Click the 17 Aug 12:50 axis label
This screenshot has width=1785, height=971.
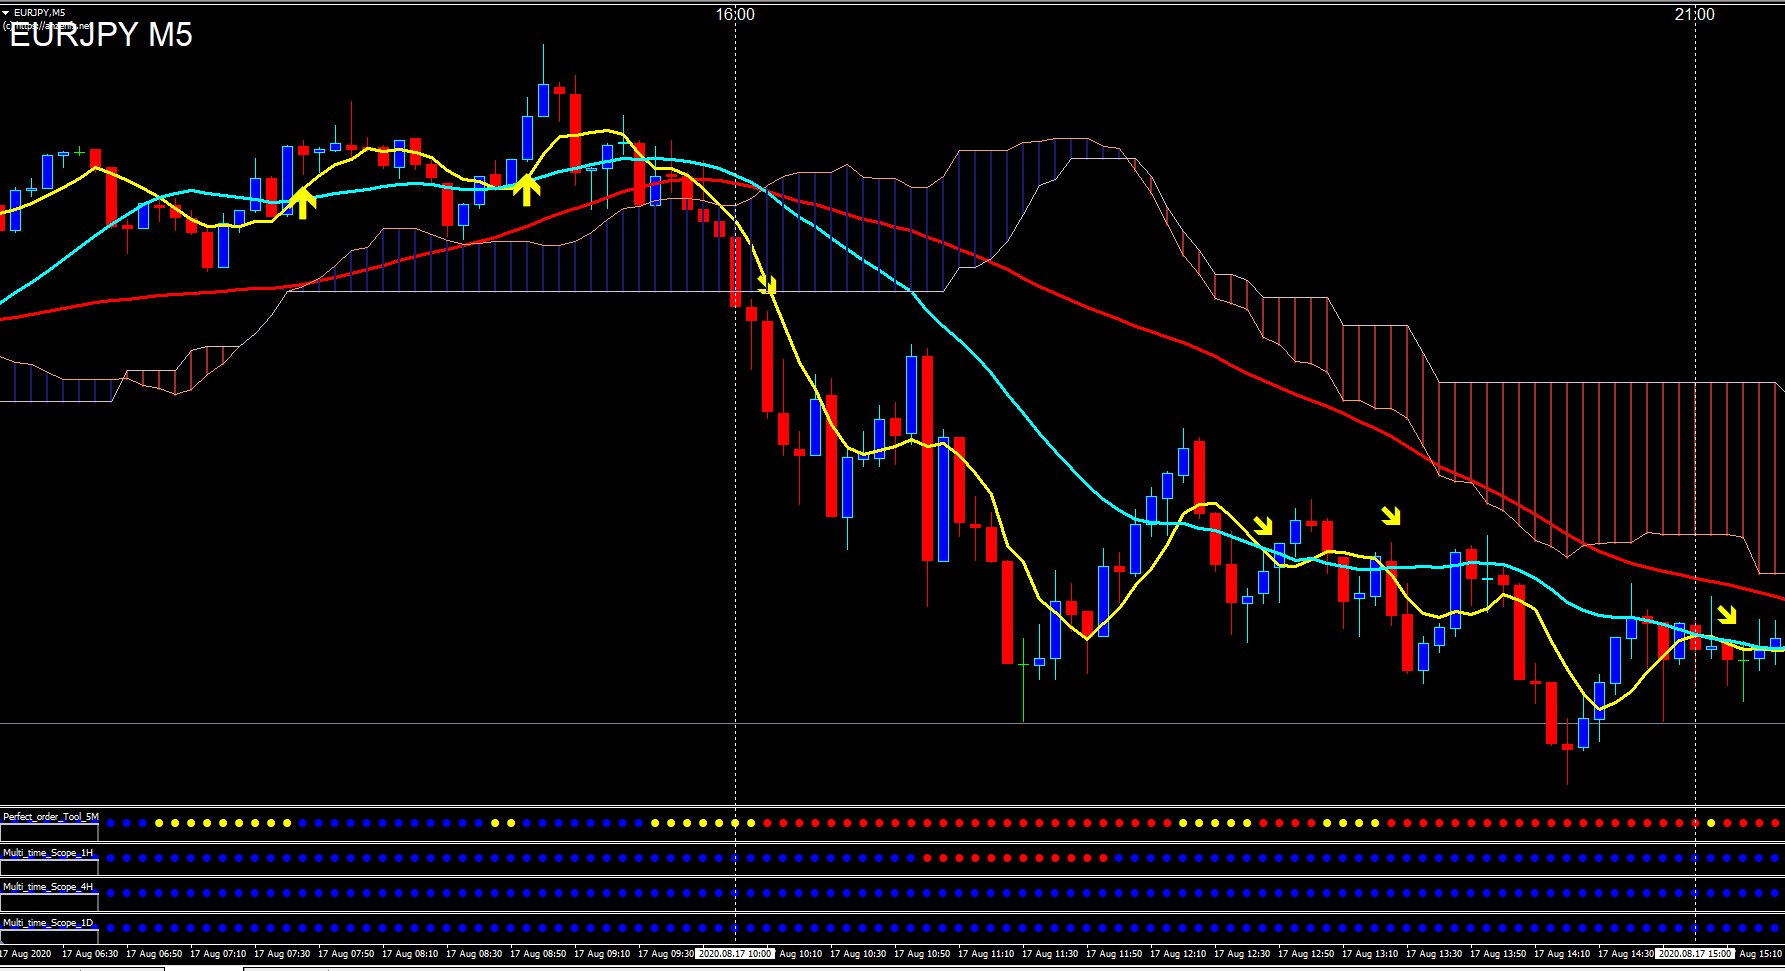1306,954
